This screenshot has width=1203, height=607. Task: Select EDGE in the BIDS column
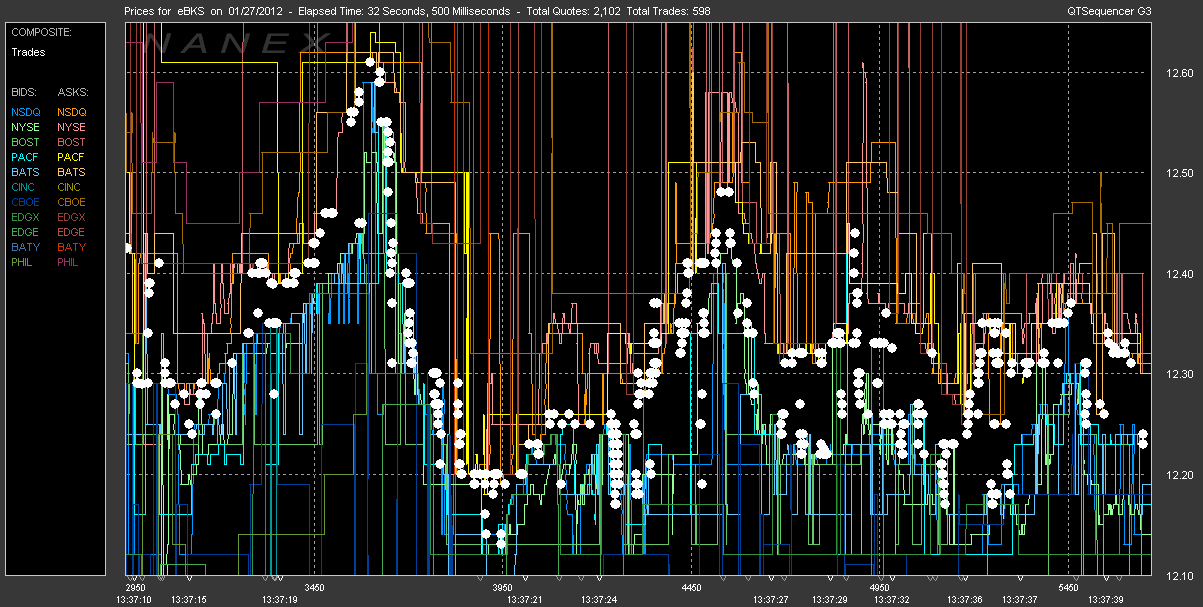(27, 232)
